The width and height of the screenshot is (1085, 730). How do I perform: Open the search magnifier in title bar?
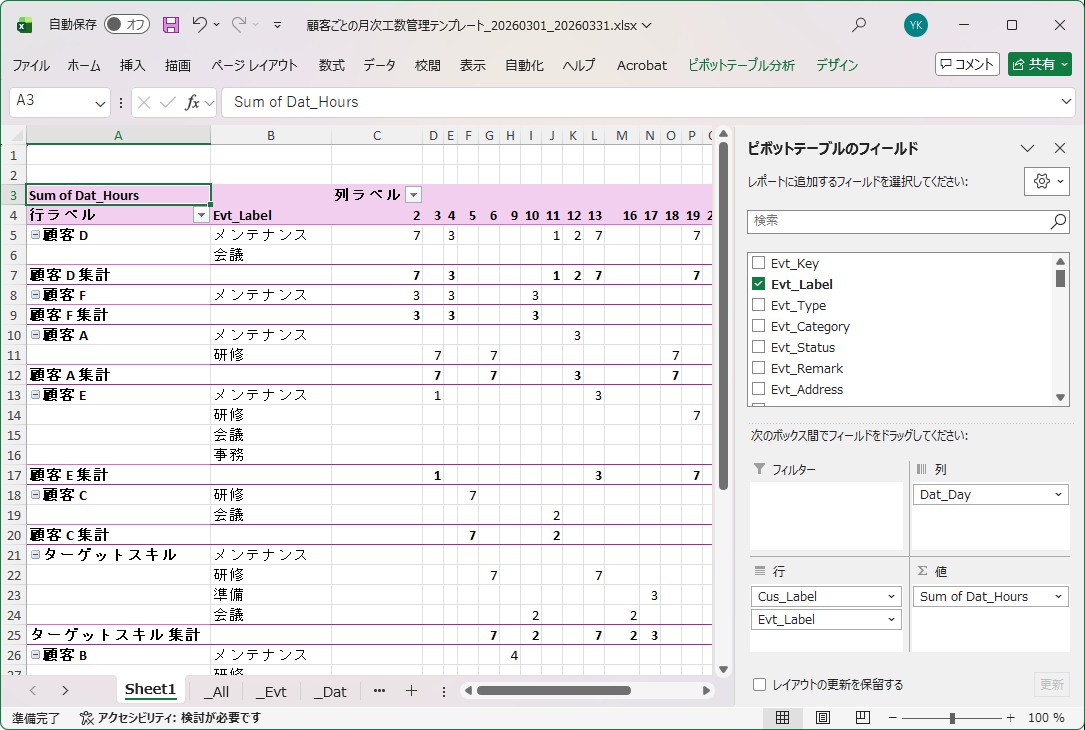[858, 25]
